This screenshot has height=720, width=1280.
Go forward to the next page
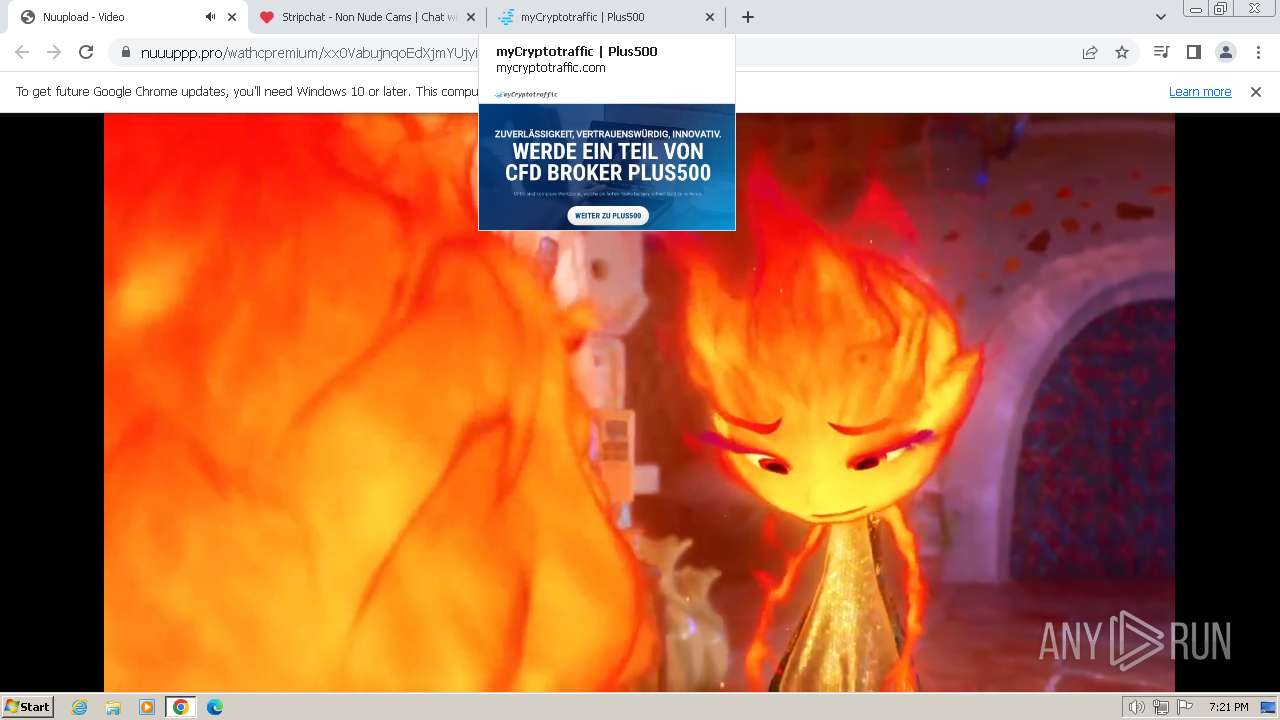[54, 52]
